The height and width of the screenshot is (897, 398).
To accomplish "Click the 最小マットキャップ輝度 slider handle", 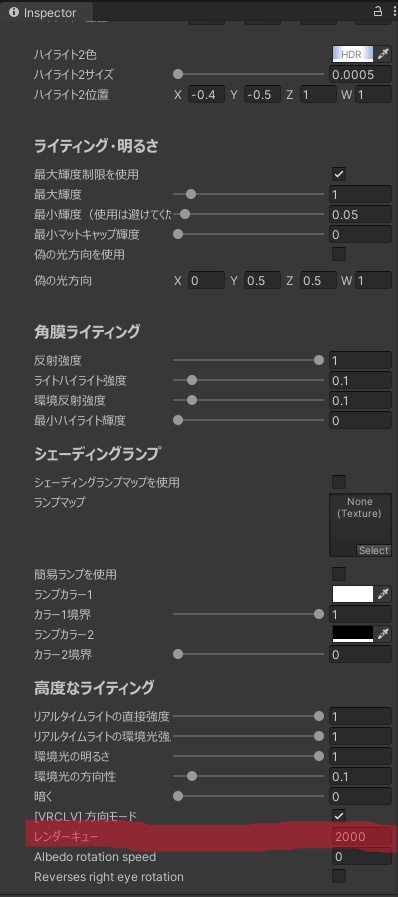I will point(178,234).
